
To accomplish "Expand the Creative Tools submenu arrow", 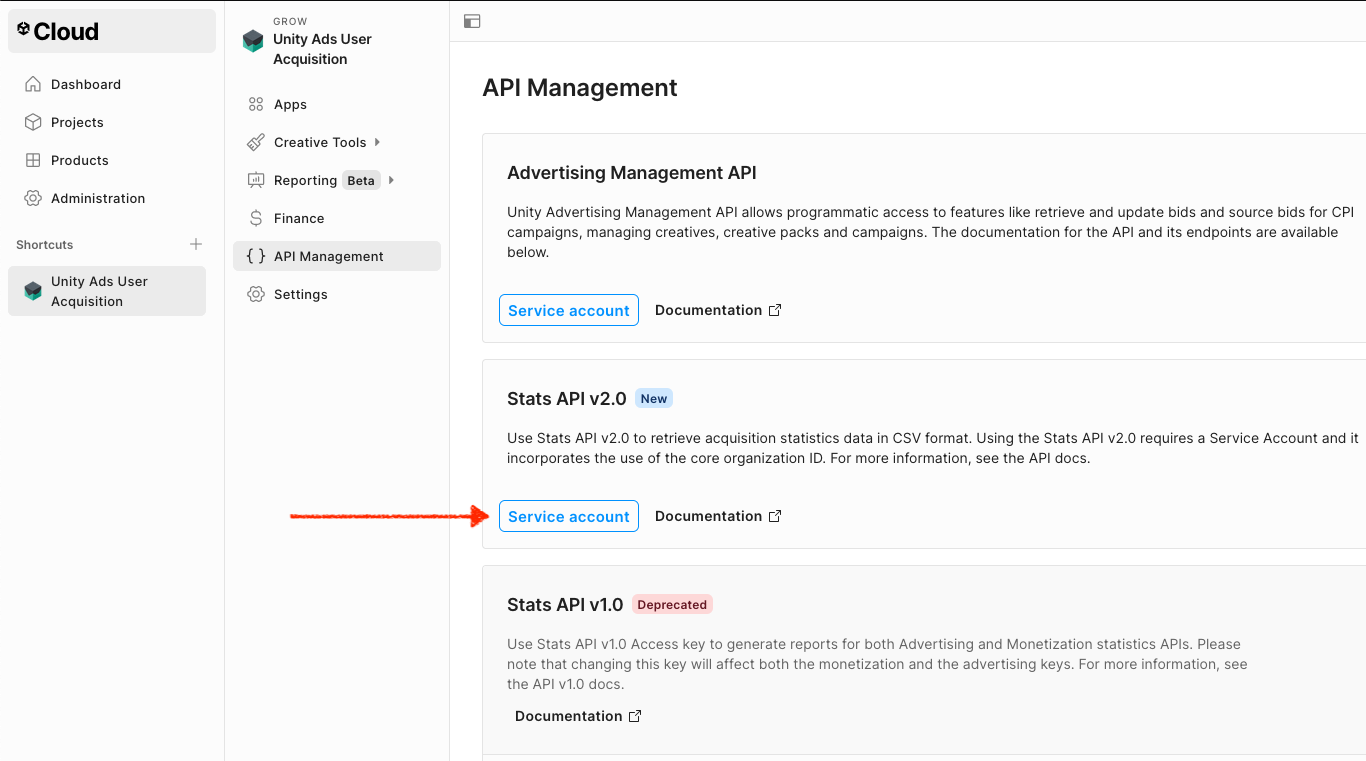I will coord(377,142).
